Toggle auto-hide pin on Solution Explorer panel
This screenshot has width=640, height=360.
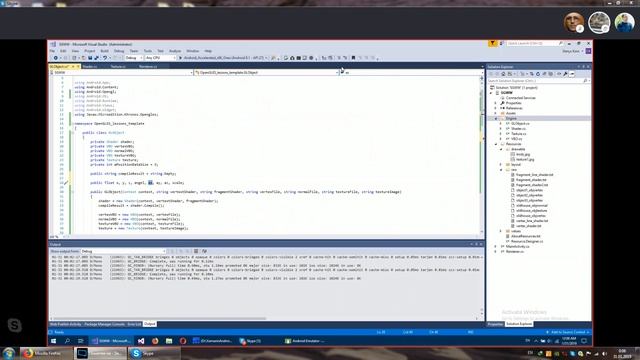(583, 67)
